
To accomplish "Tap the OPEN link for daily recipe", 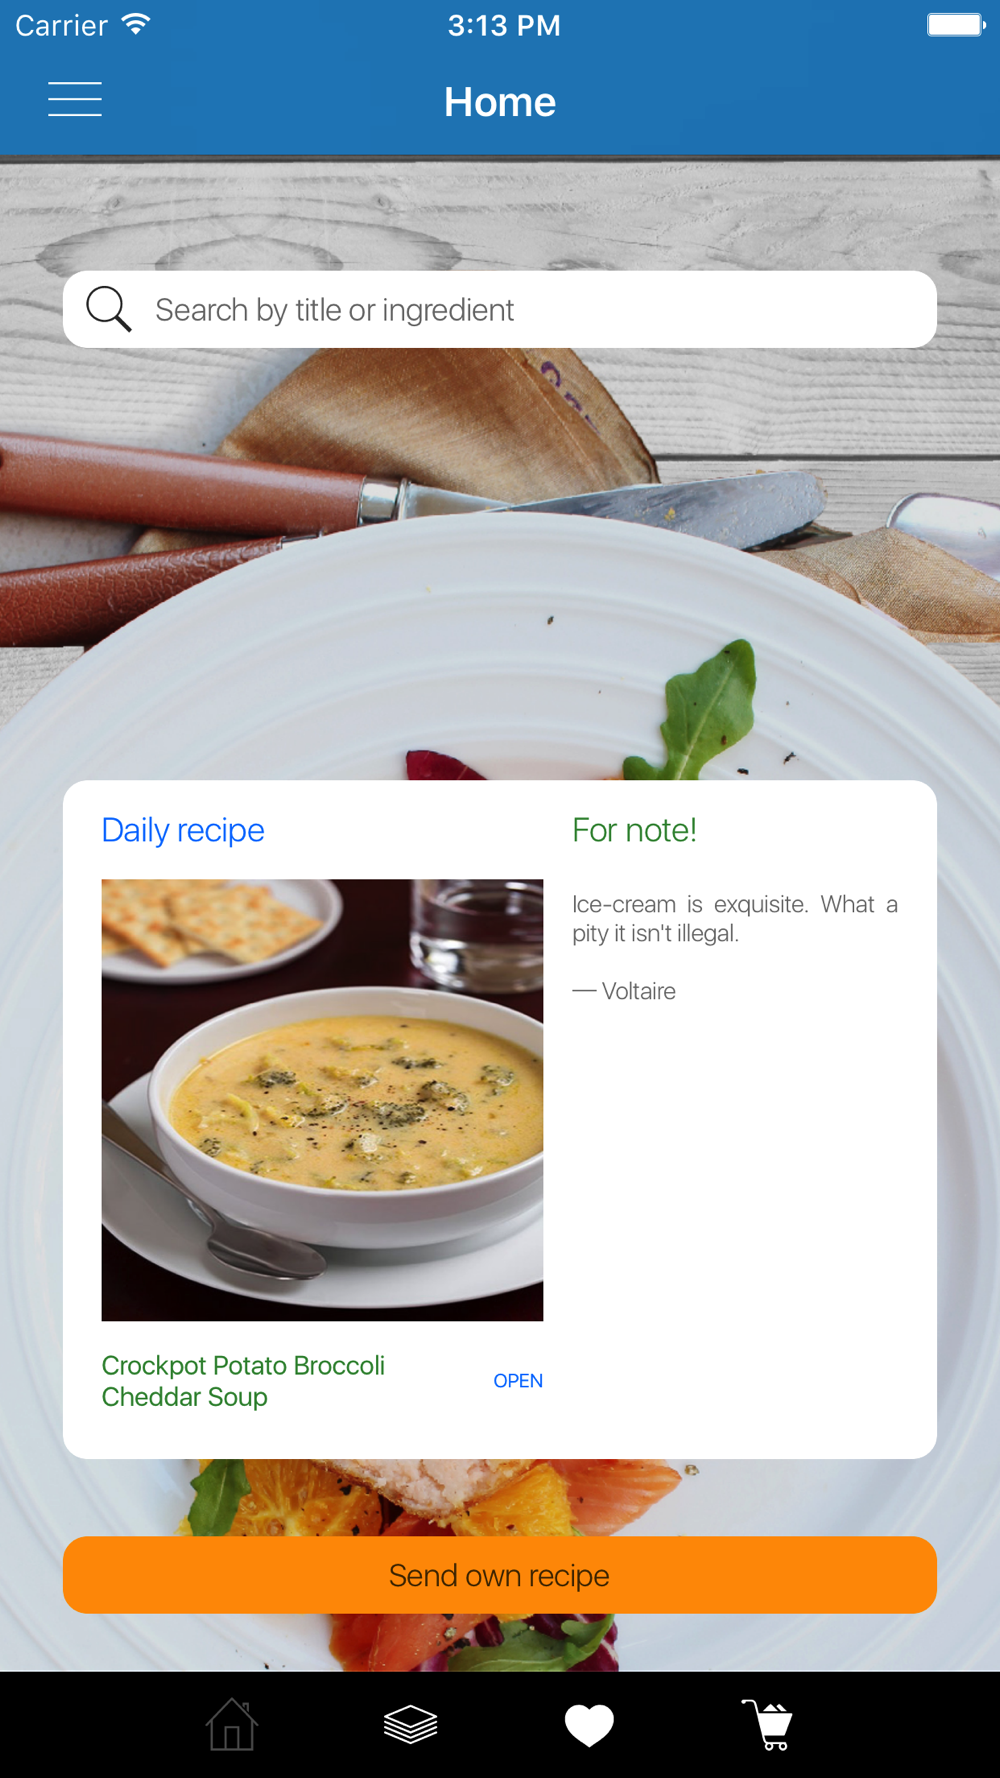I will pyautogui.click(x=518, y=1381).
